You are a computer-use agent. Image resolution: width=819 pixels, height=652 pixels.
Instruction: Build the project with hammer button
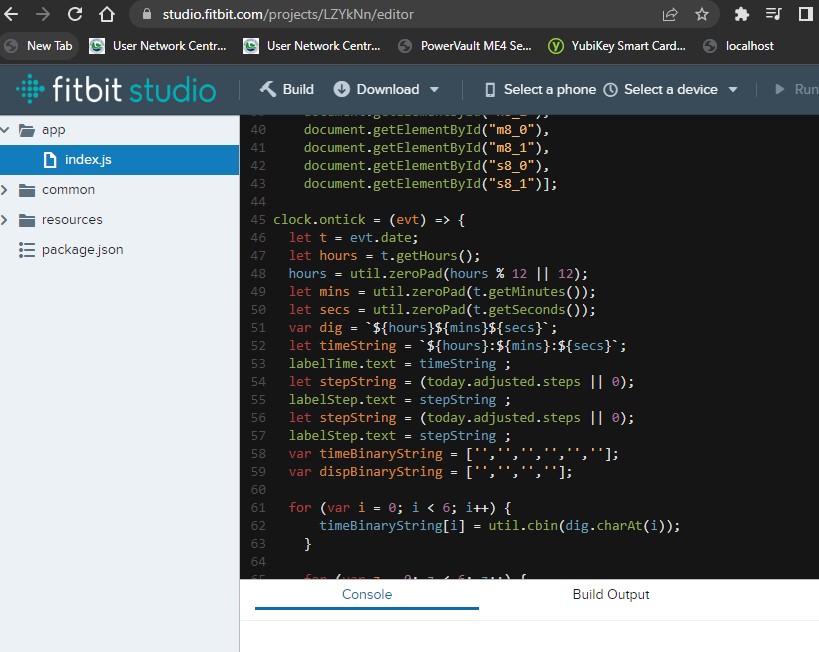[x=287, y=89]
